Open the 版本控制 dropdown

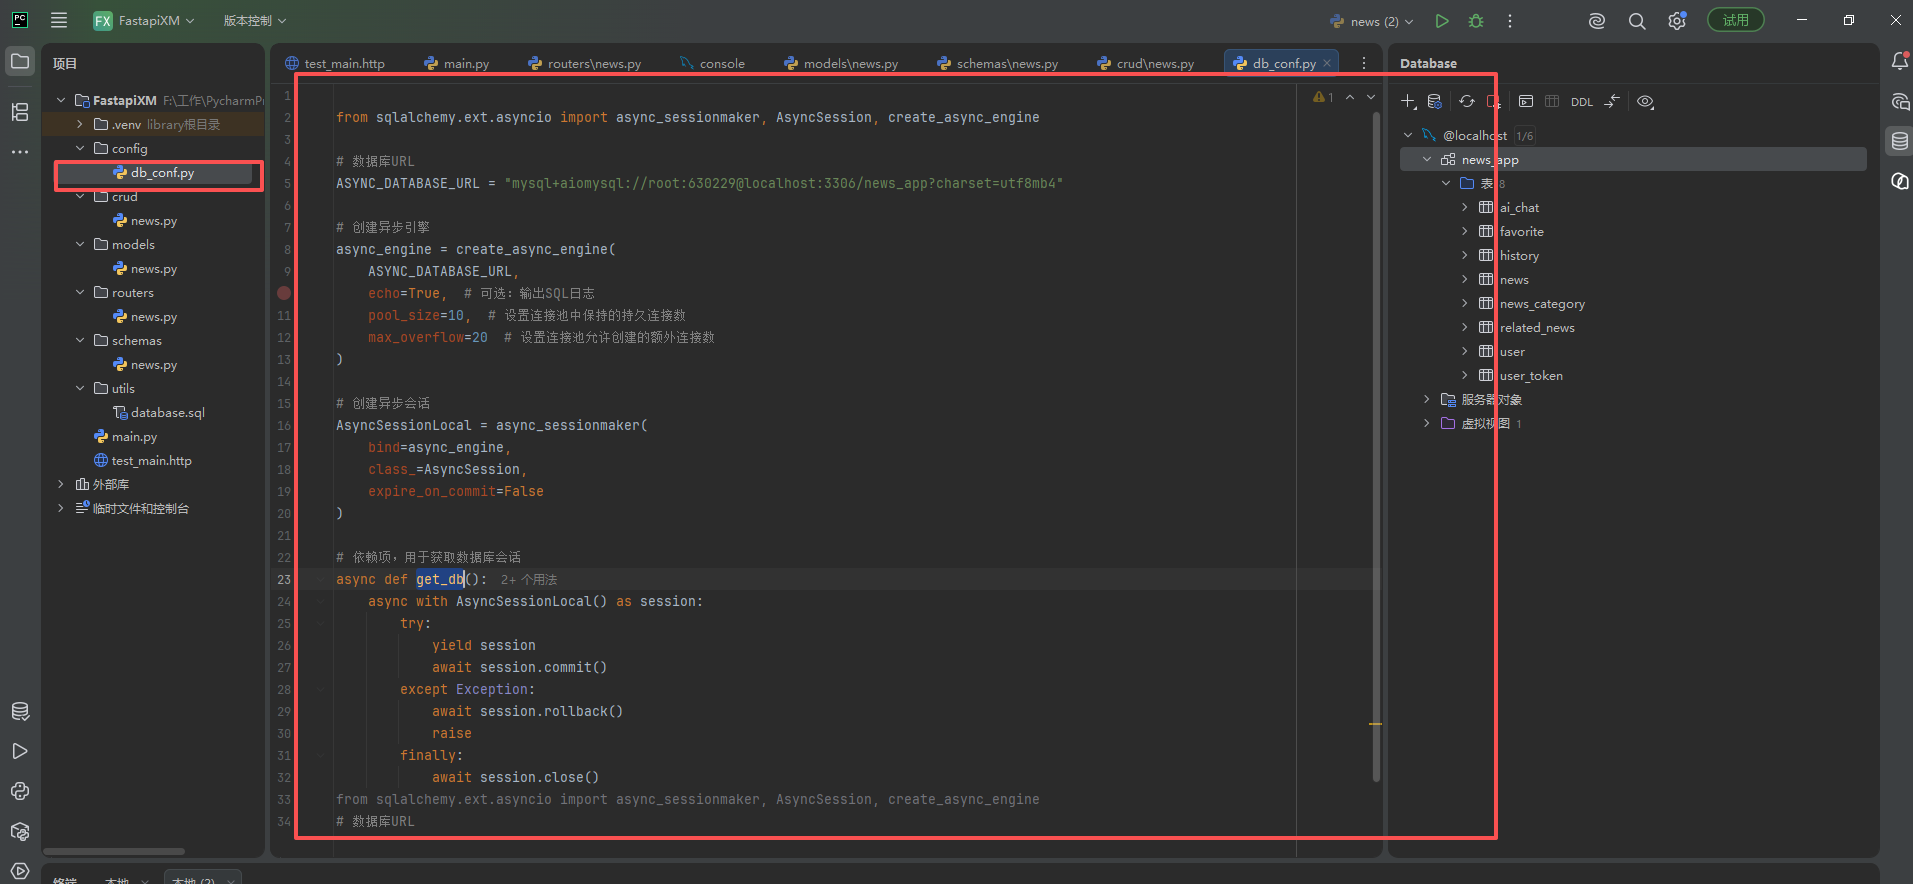tap(255, 21)
